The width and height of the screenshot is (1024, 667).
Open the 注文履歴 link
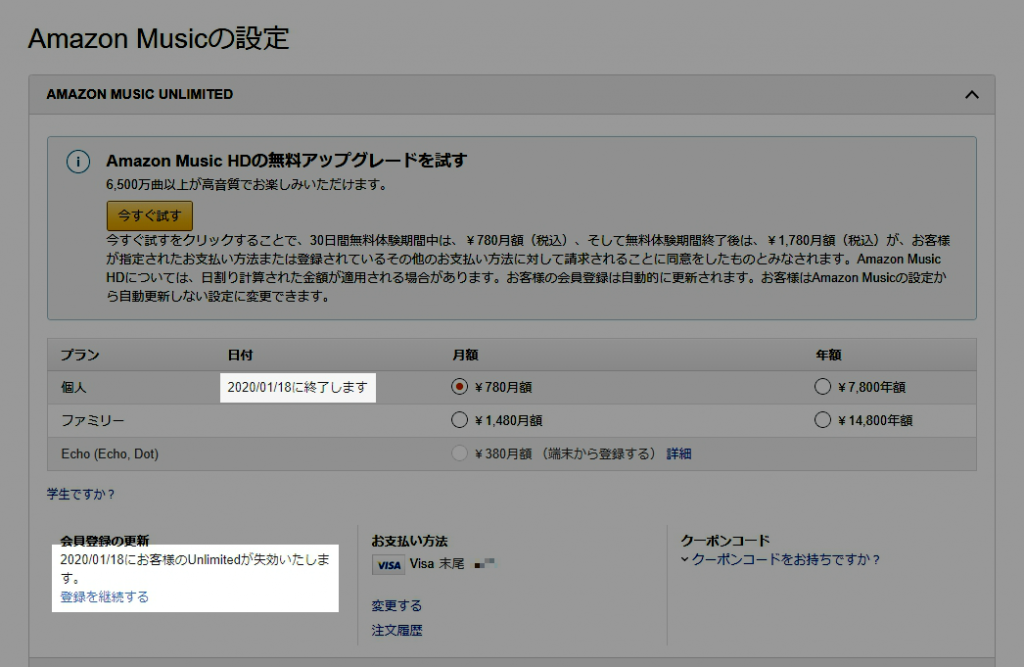(x=396, y=630)
